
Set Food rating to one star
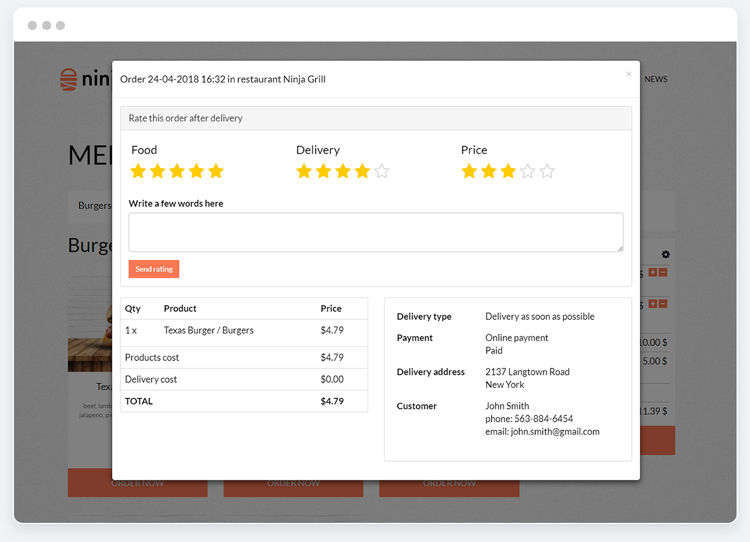coord(138,171)
